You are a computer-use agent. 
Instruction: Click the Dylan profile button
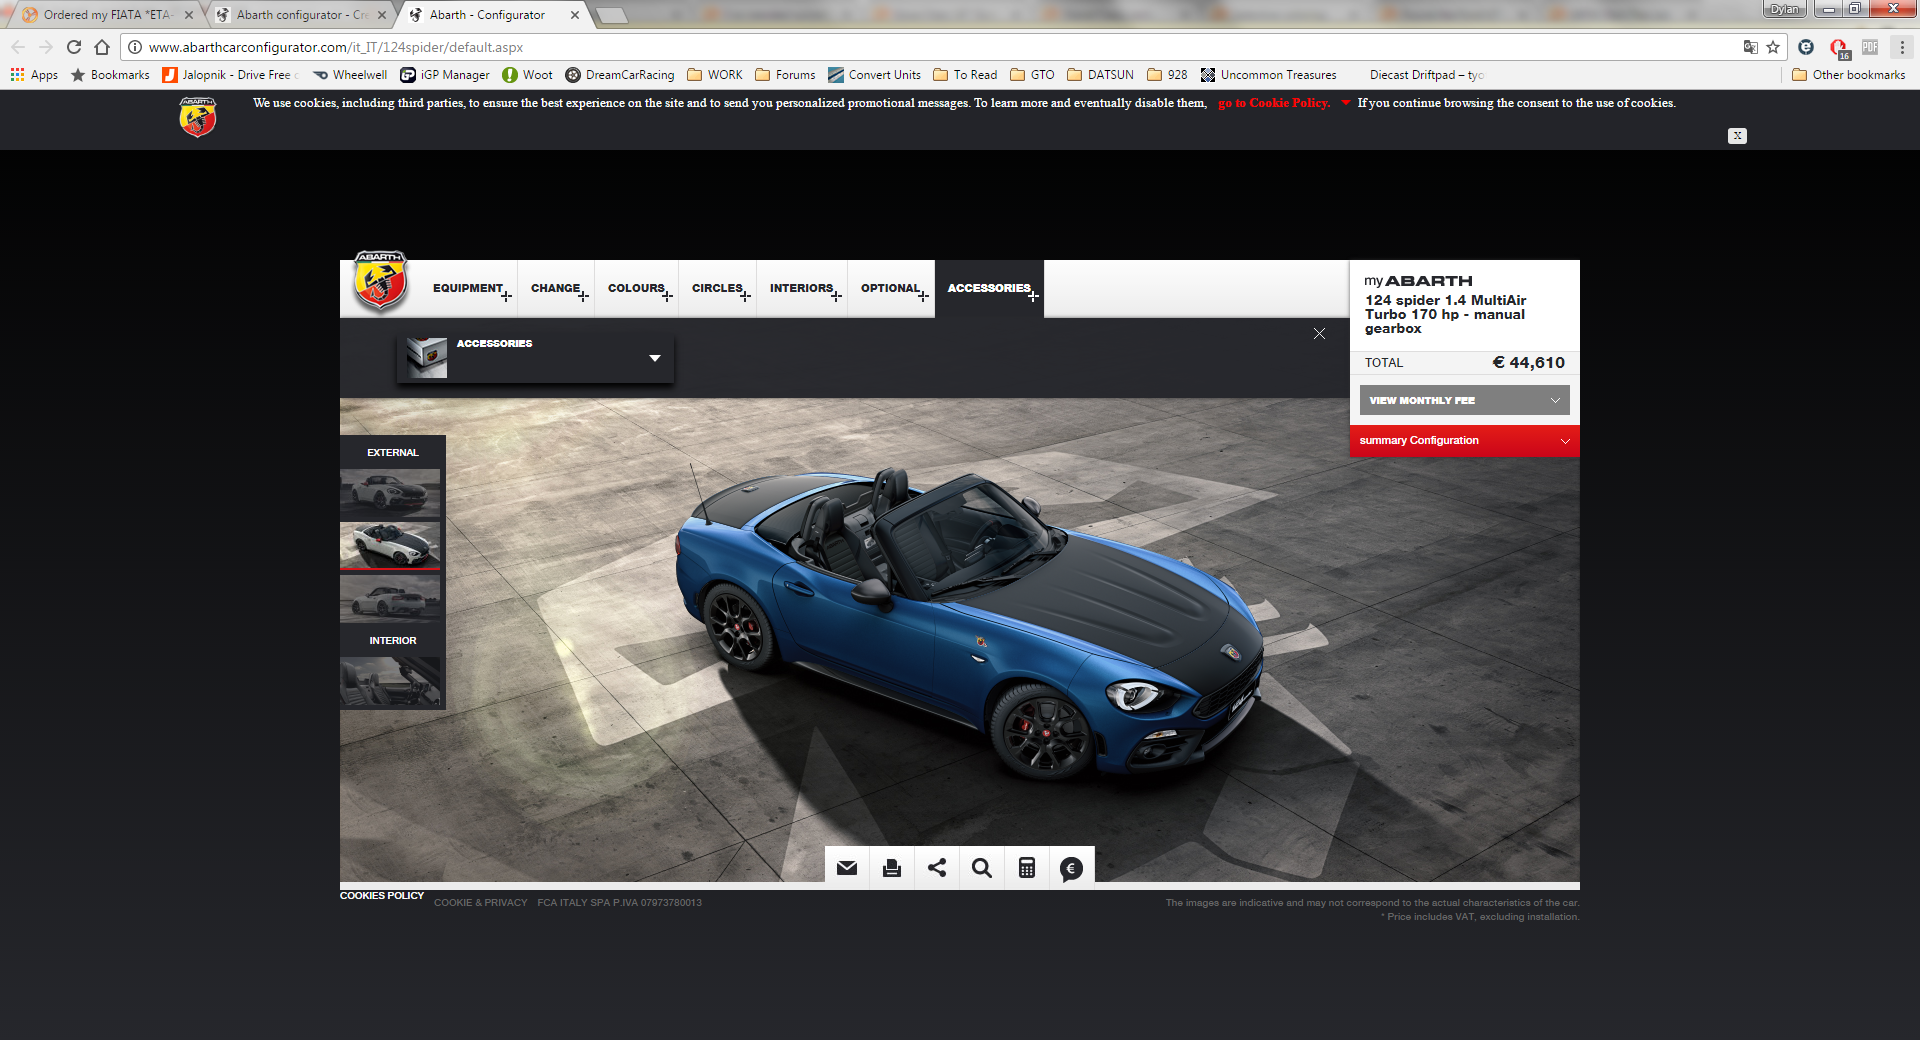tap(1785, 9)
